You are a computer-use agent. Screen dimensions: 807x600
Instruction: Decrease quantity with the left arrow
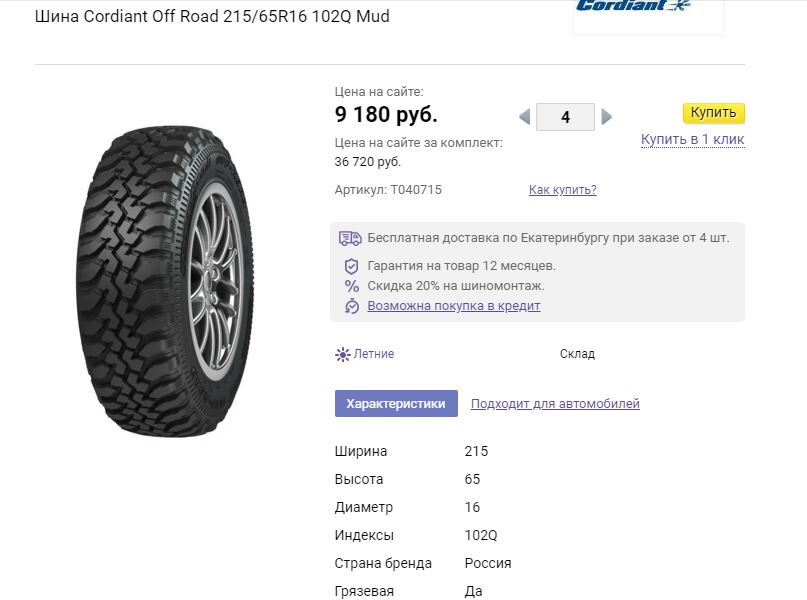[x=525, y=117]
